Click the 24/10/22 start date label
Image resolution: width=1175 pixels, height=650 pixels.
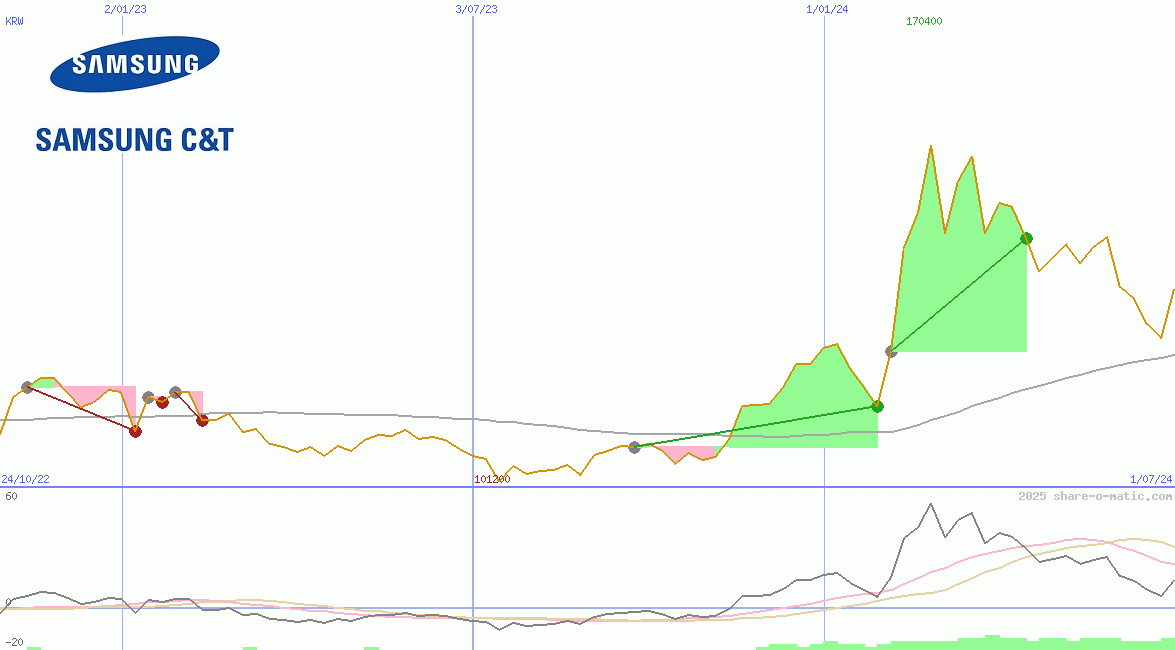tap(25, 479)
